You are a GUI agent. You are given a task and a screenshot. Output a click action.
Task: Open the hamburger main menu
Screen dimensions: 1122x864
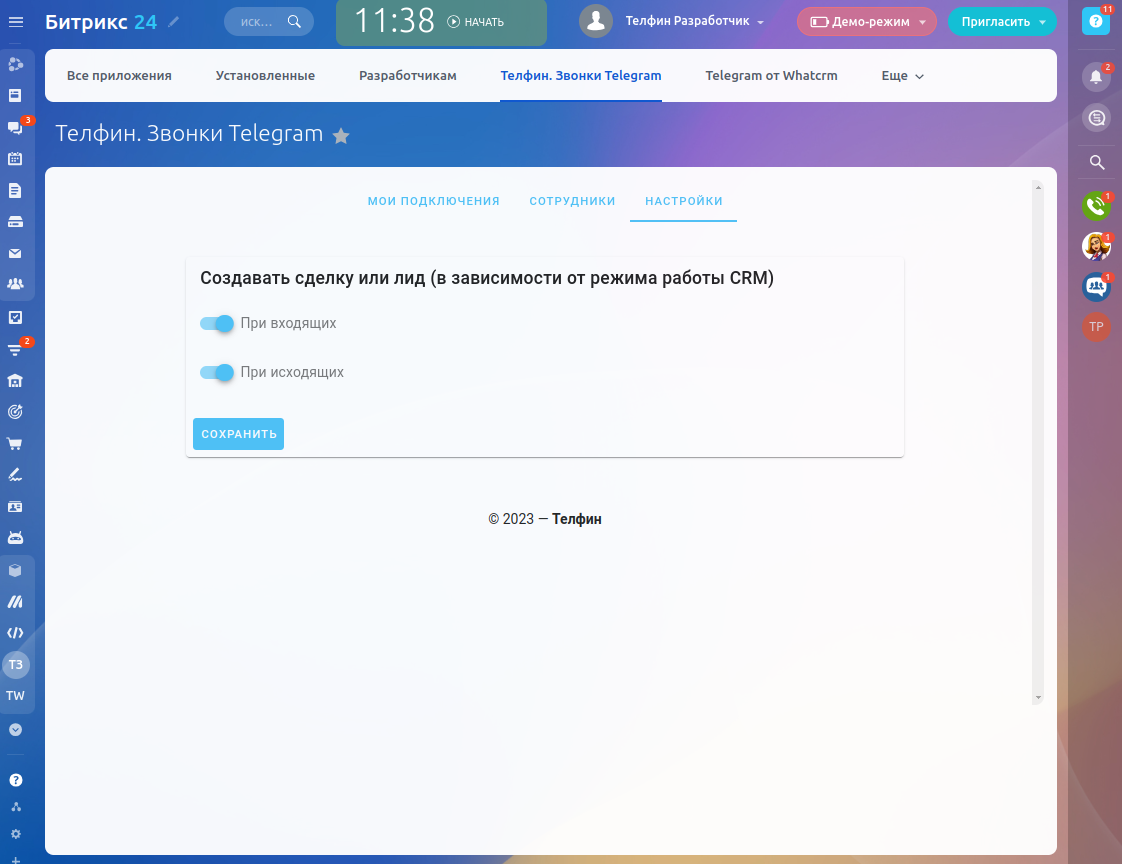16,22
